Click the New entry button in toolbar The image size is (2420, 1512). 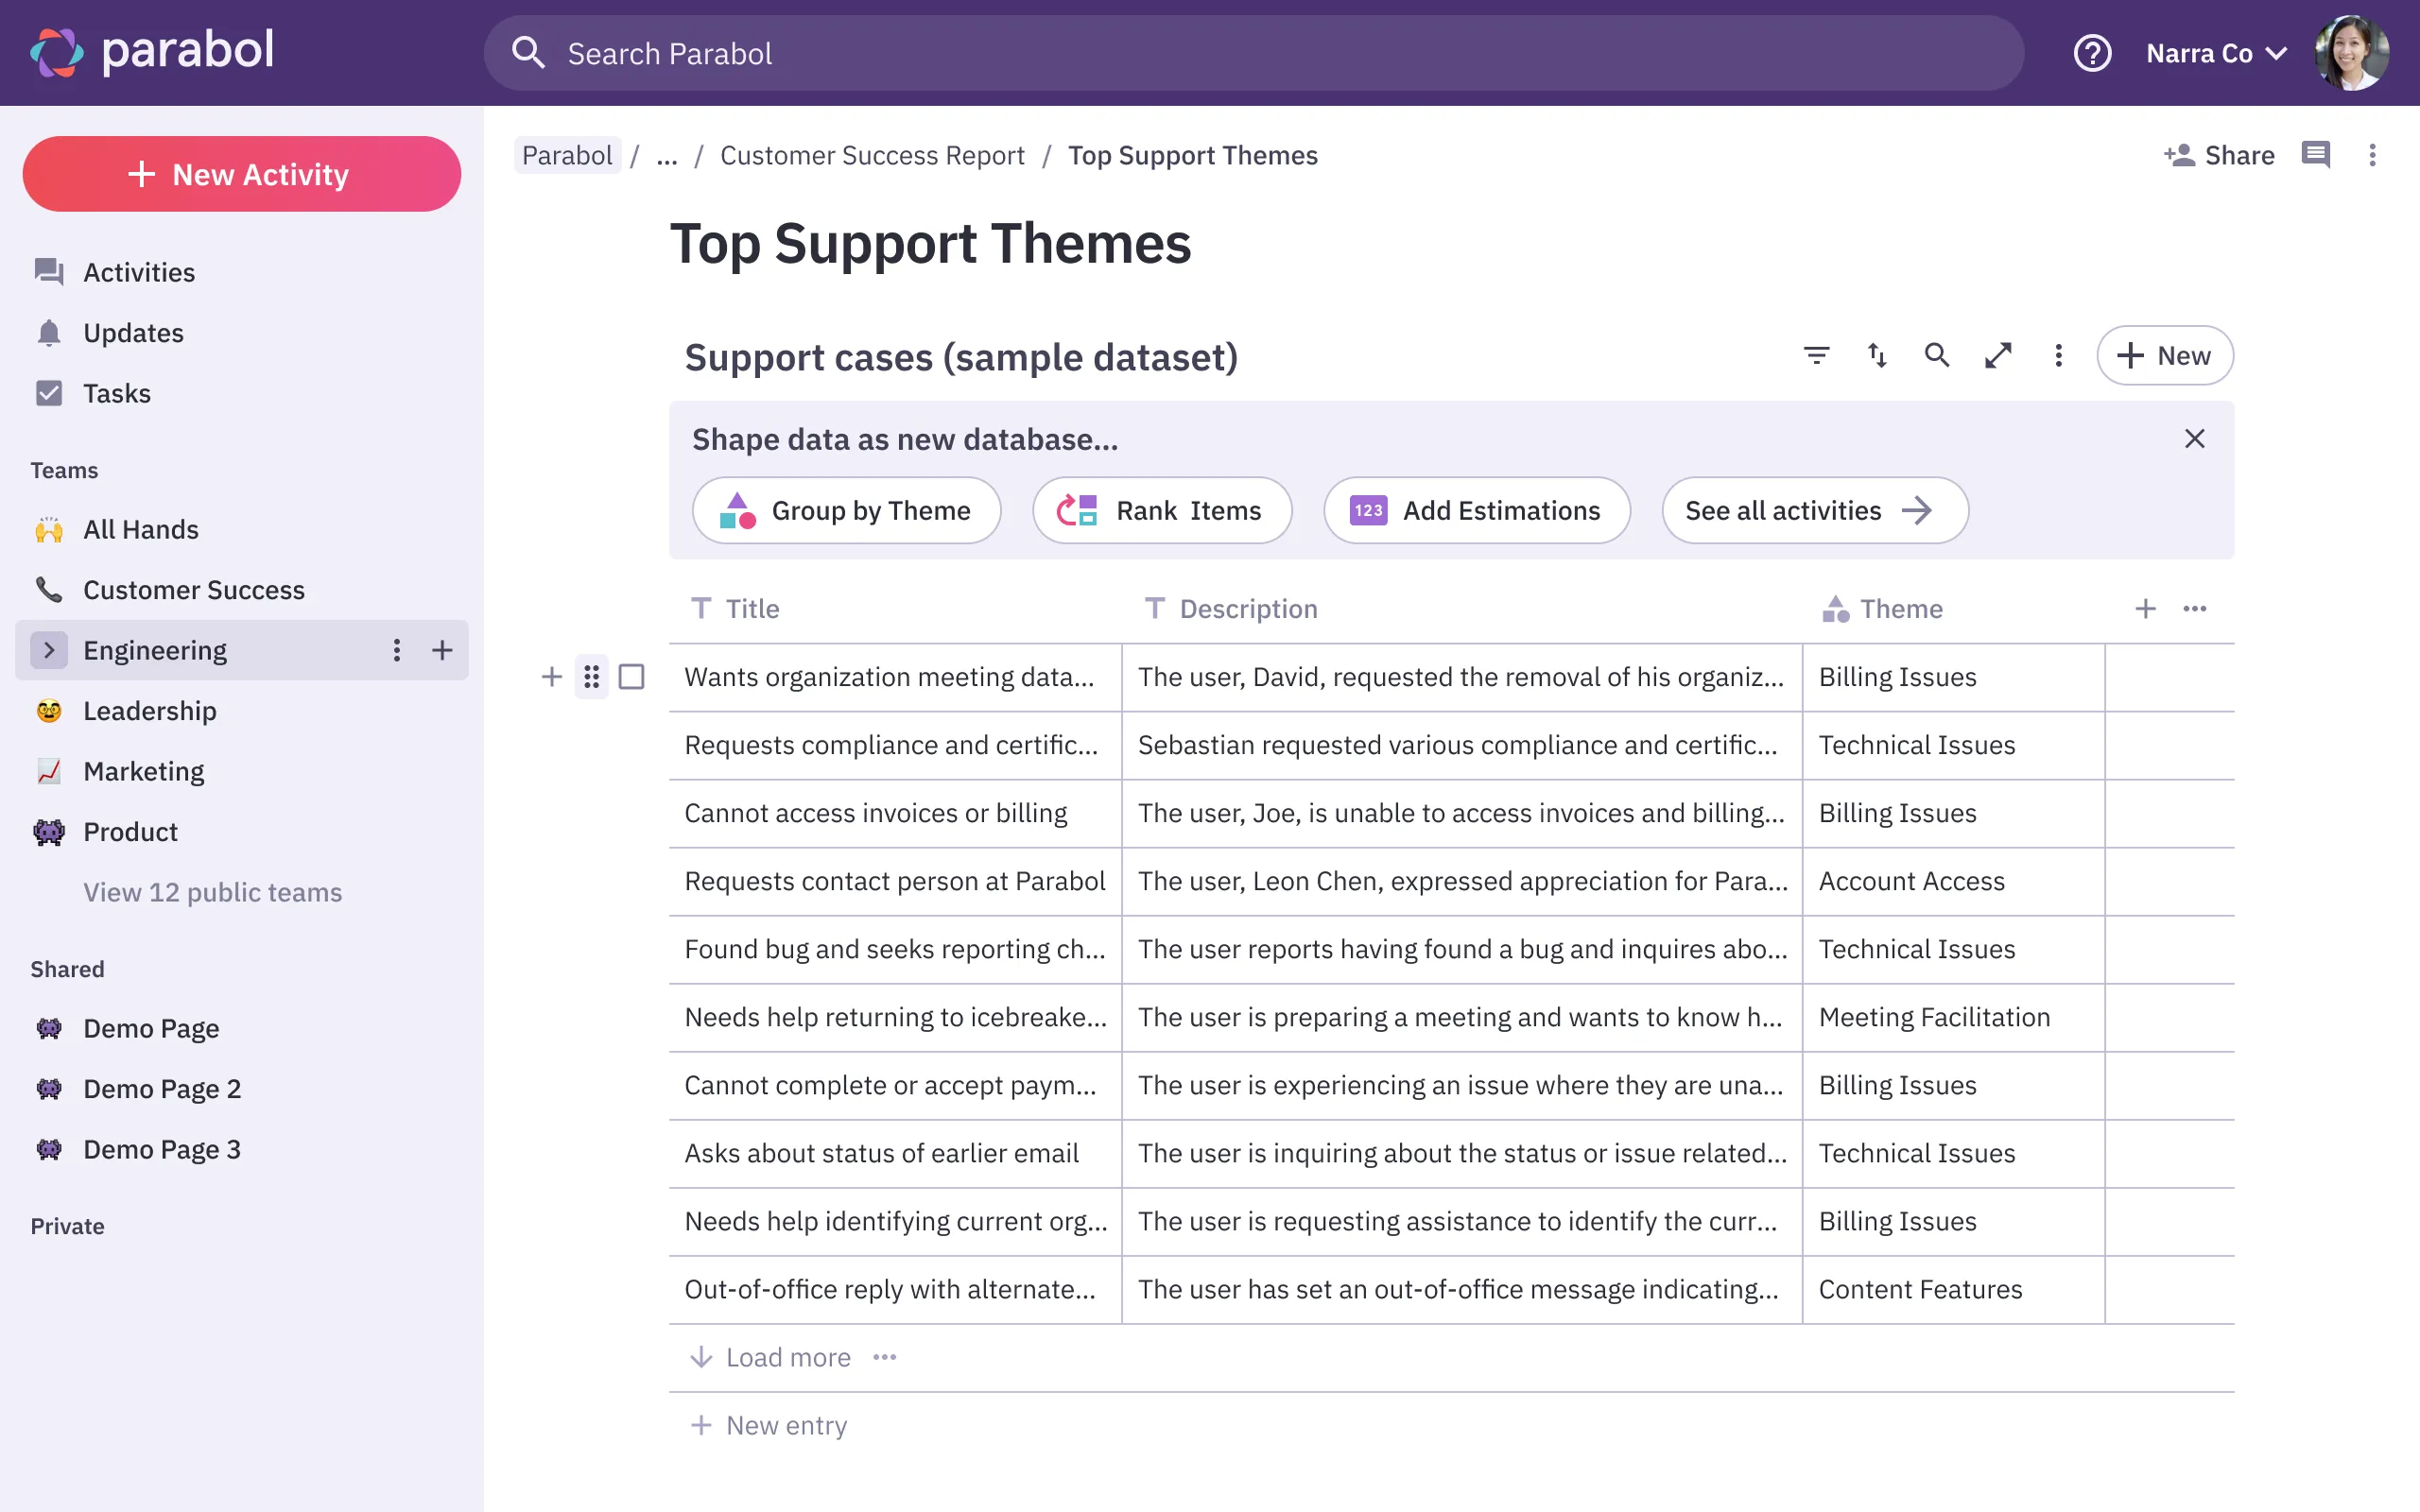click(x=2165, y=355)
